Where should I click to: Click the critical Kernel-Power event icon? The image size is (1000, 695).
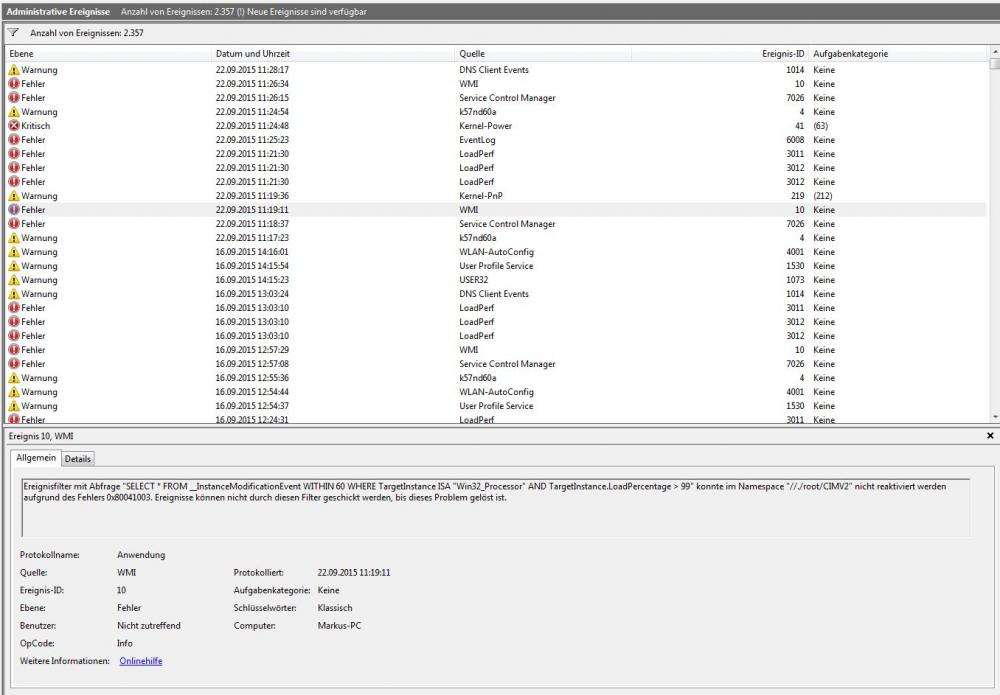[x=14, y=126]
